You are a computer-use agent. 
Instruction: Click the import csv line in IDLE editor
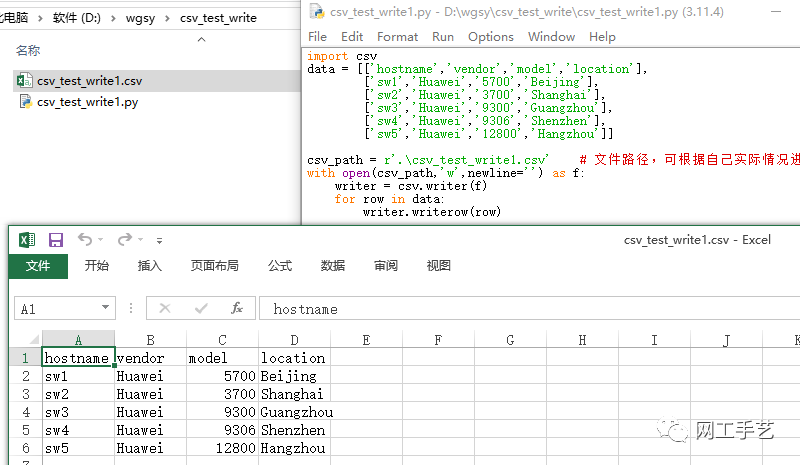coord(342,56)
